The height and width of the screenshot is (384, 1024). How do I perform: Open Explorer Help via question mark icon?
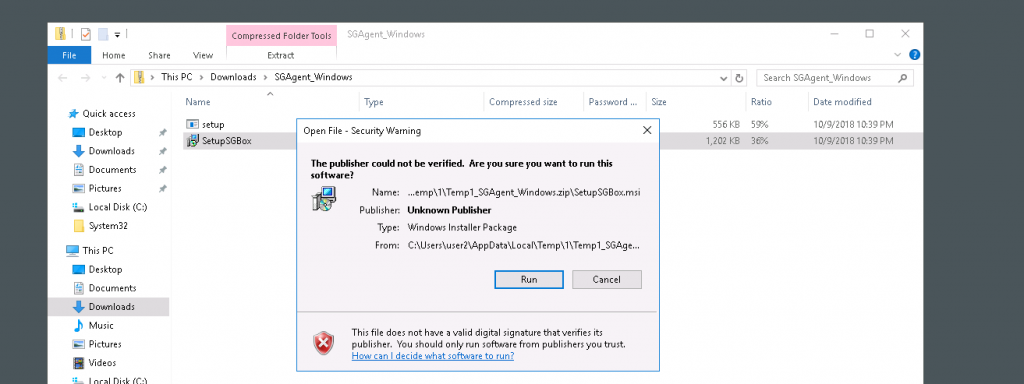click(x=915, y=55)
